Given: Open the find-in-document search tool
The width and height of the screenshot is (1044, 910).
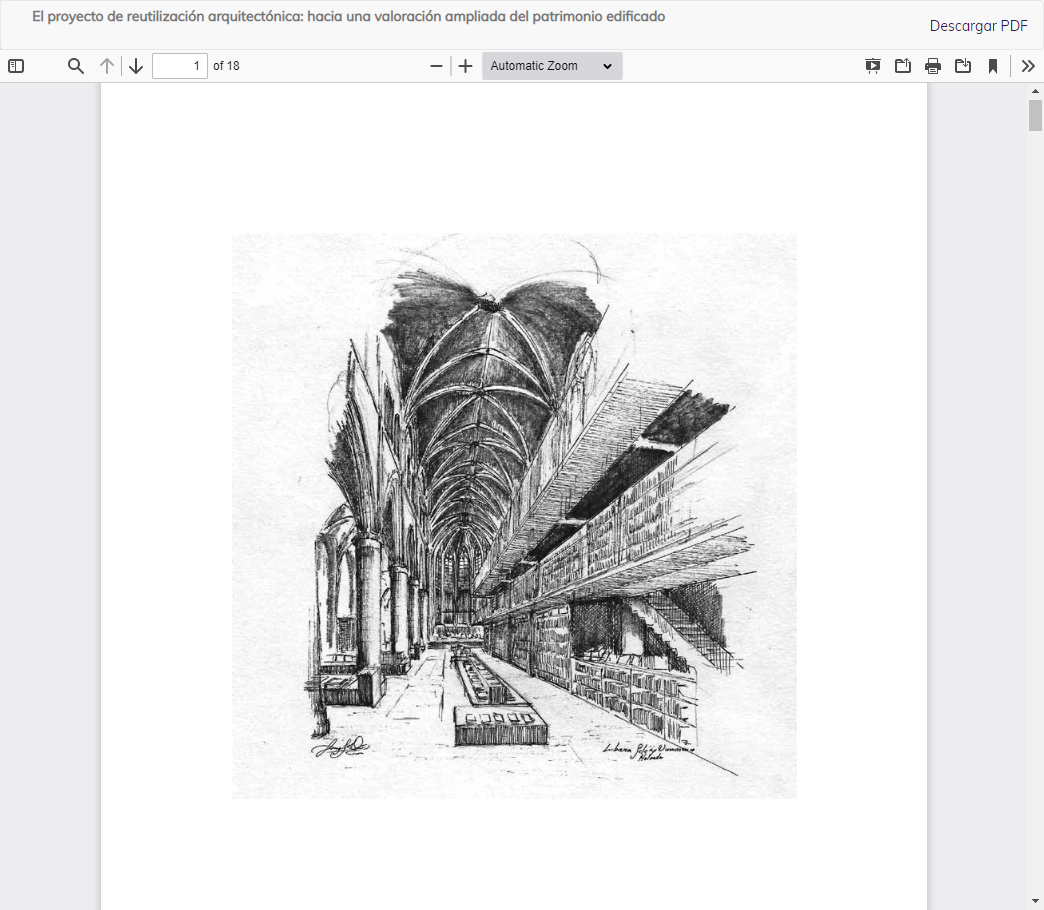Looking at the screenshot, I should pyautogui.click(x=76, y=66).
